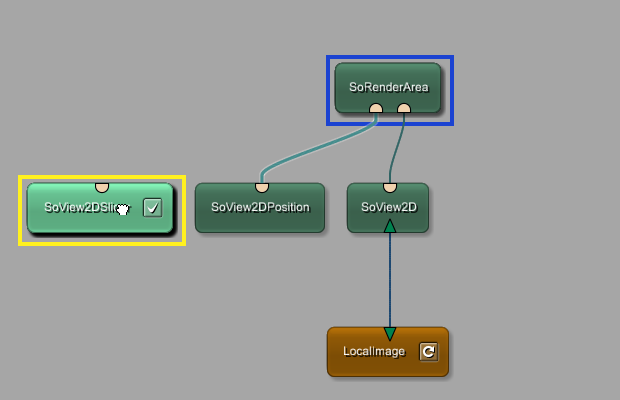The image size is (620, 400).
Task: Select the orange LocalImage module
Action: click(x=370, y=352)
